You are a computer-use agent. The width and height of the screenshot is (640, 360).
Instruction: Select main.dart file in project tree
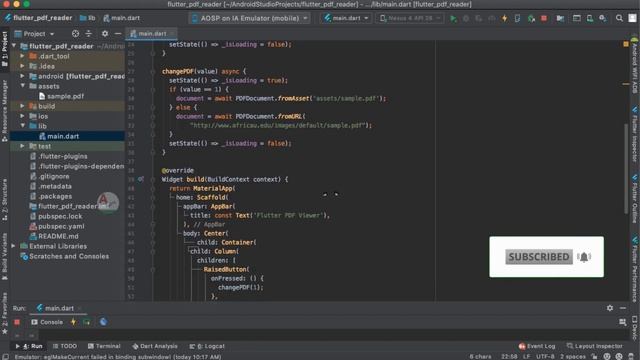(x=59, y=136)
